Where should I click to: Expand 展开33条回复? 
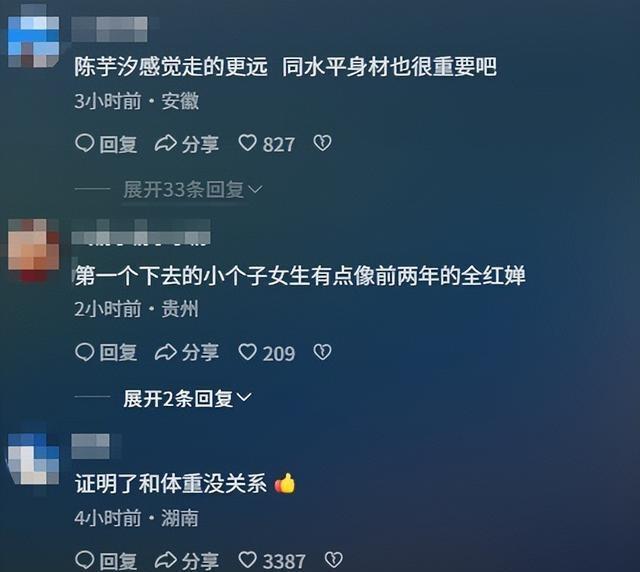point(193,189)
